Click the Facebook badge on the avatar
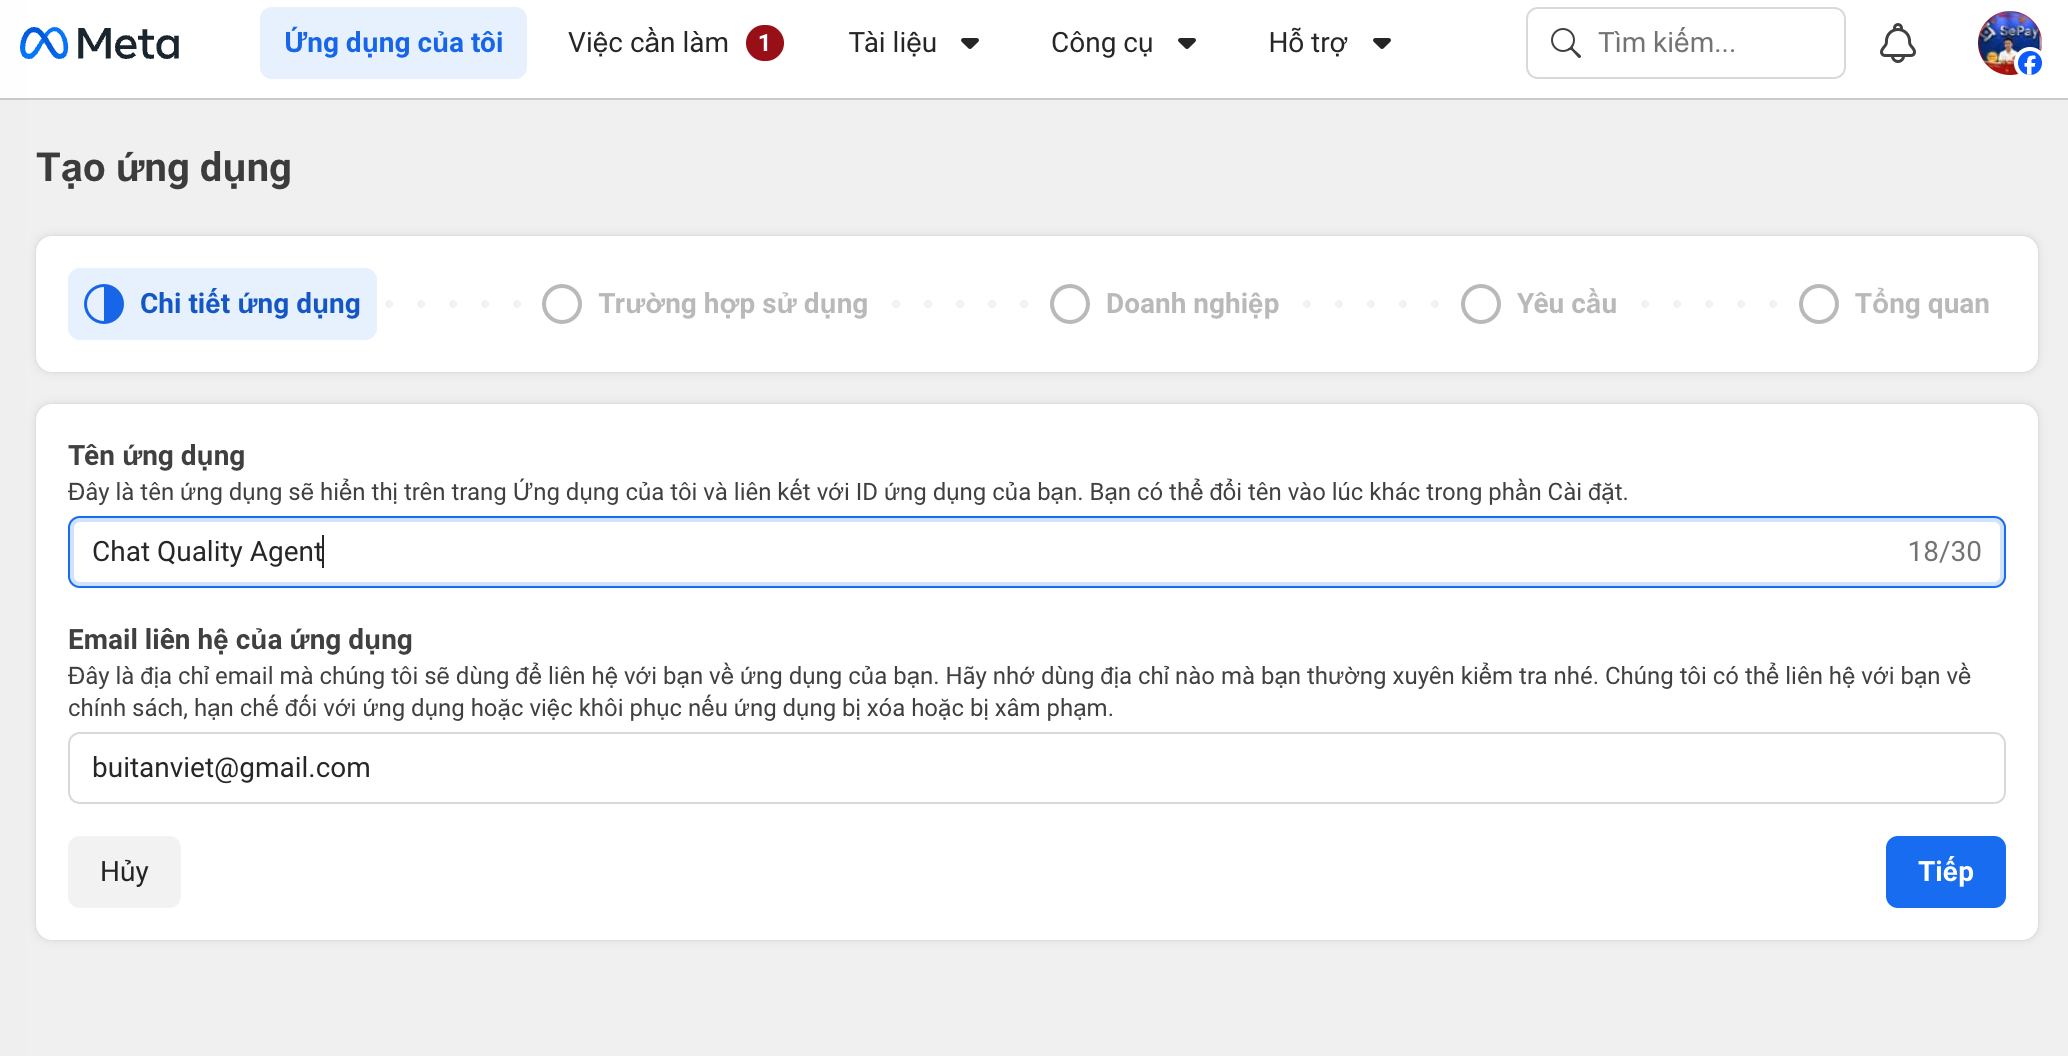This screenshot has height=1056, width=2068. pos(2031,62)
